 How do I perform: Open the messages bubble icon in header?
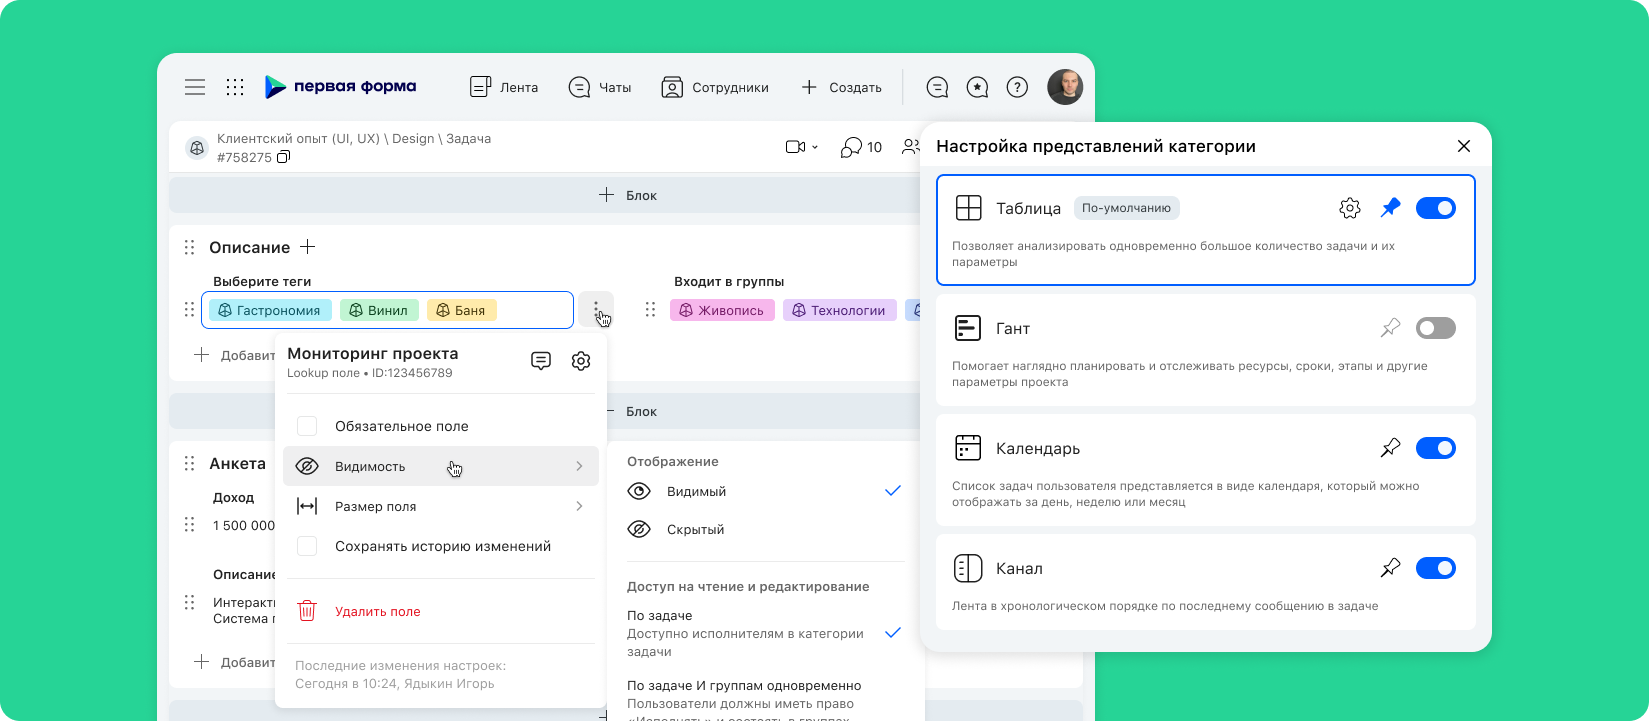(937, 87)
